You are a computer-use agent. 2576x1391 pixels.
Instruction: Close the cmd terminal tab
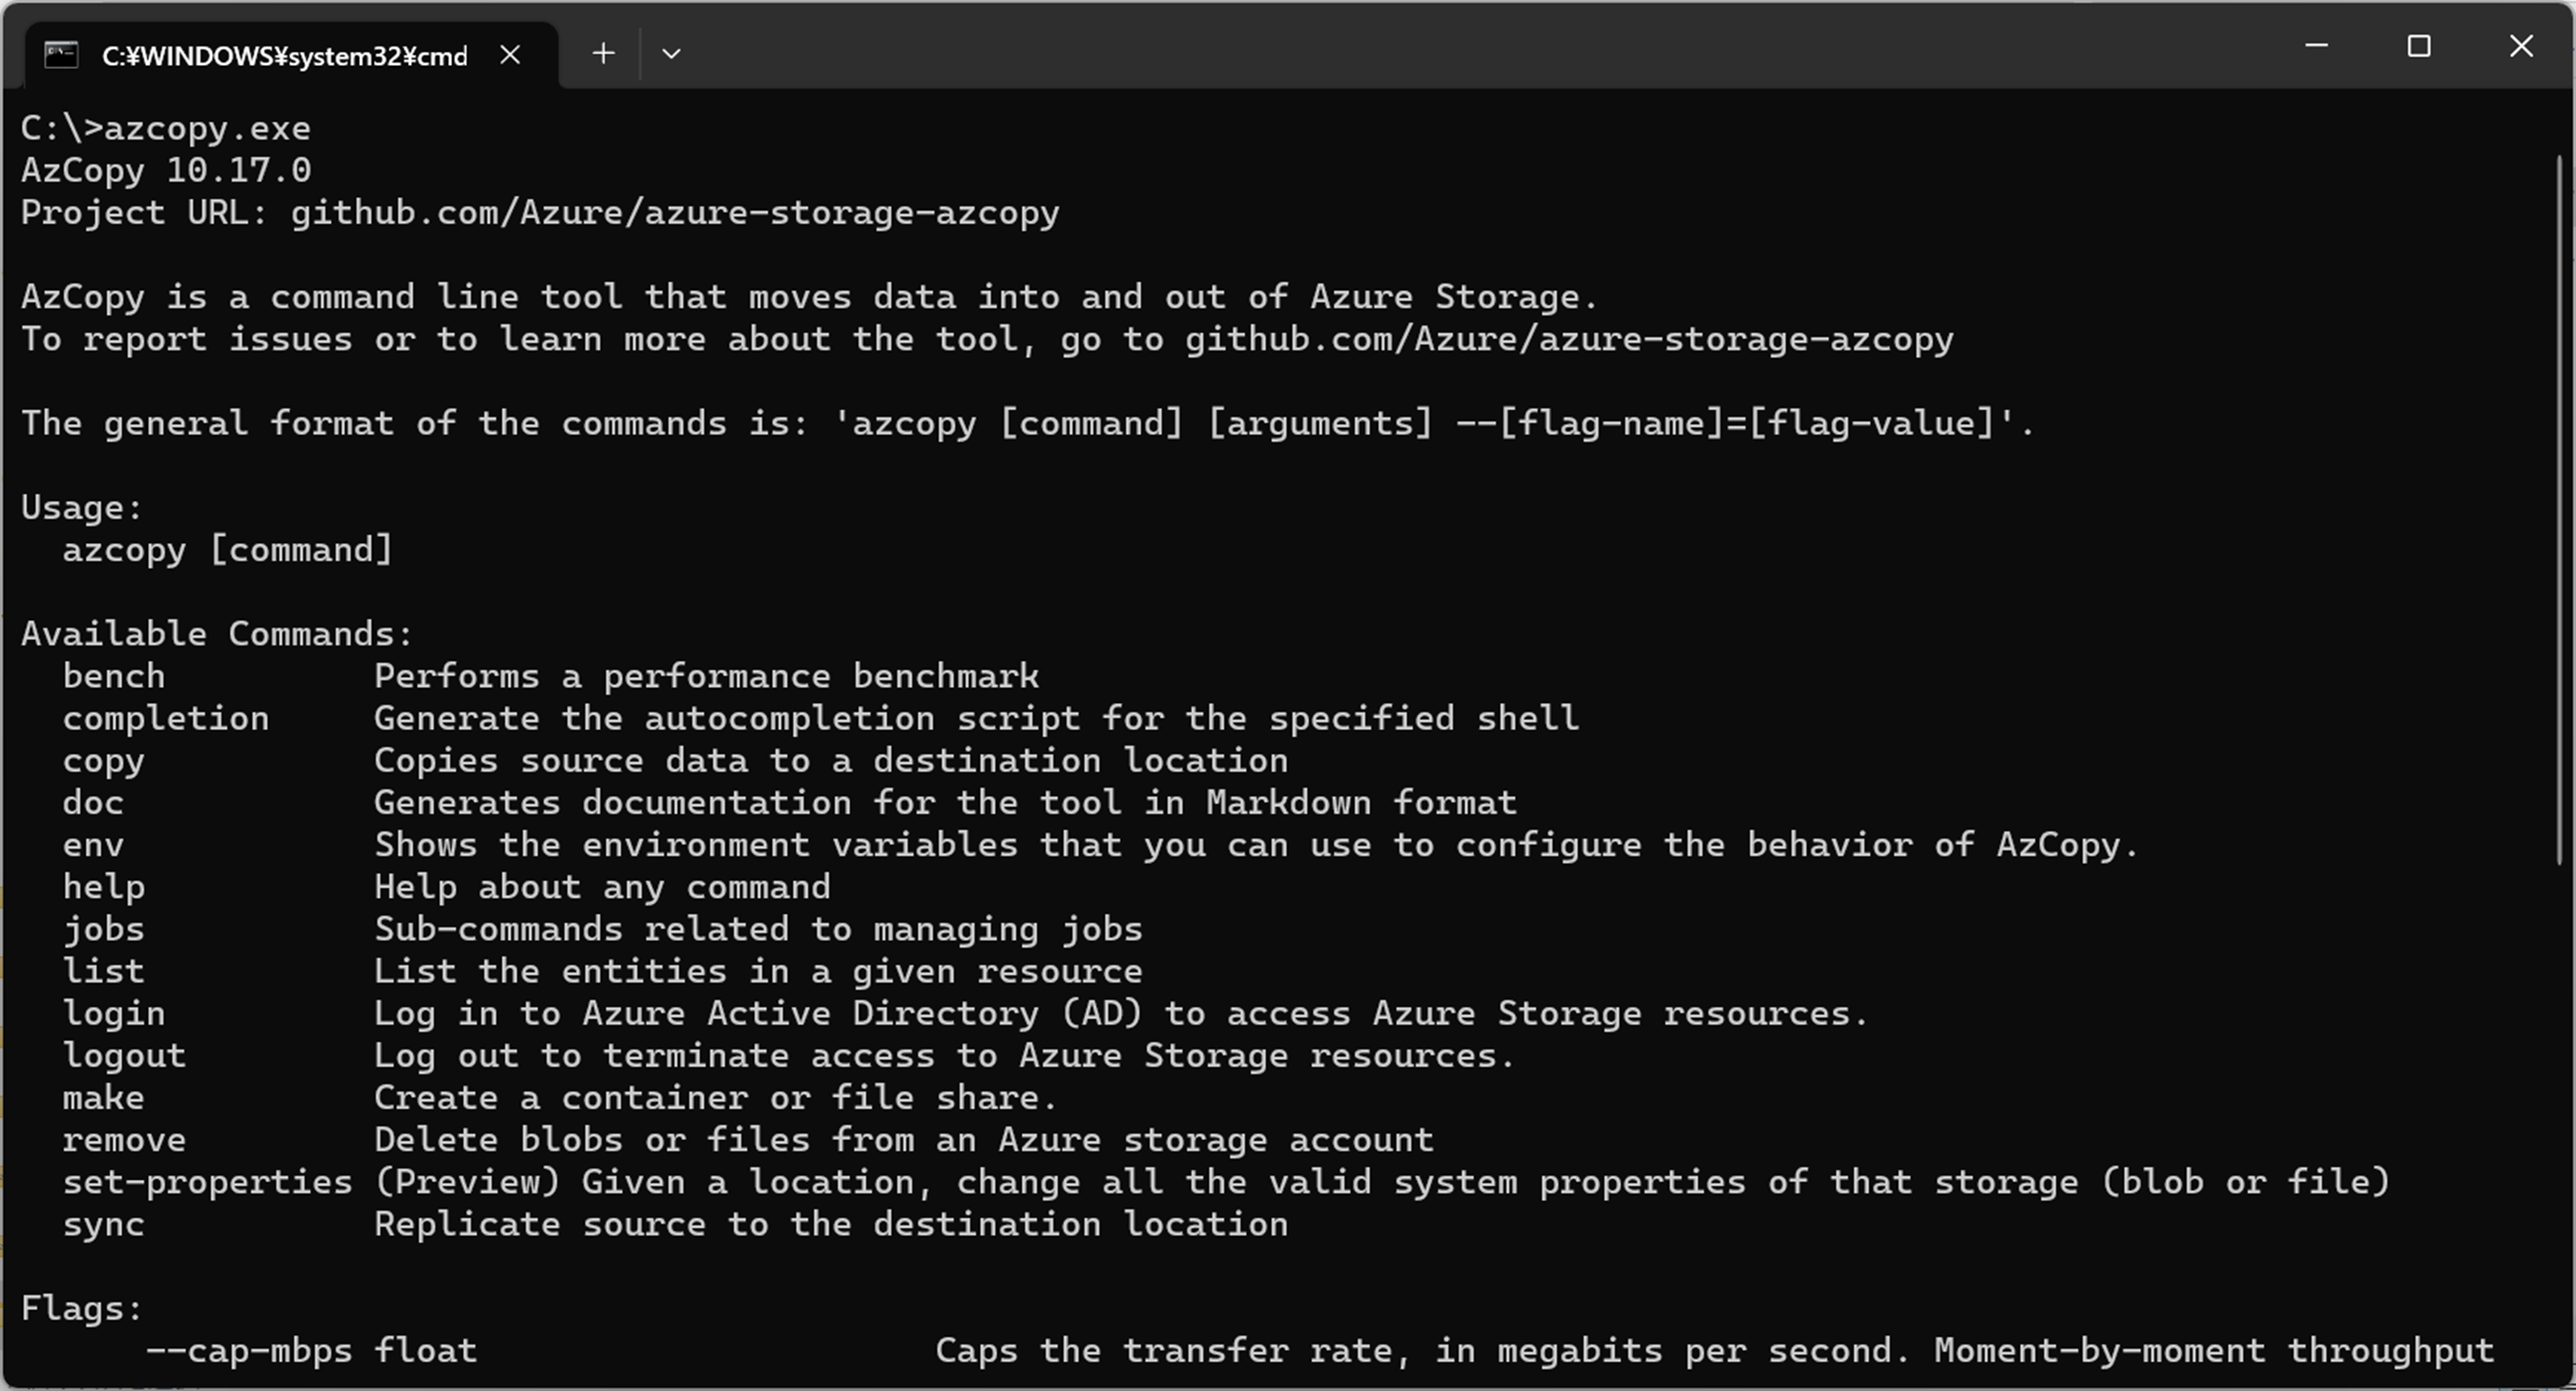pos(511,55)
